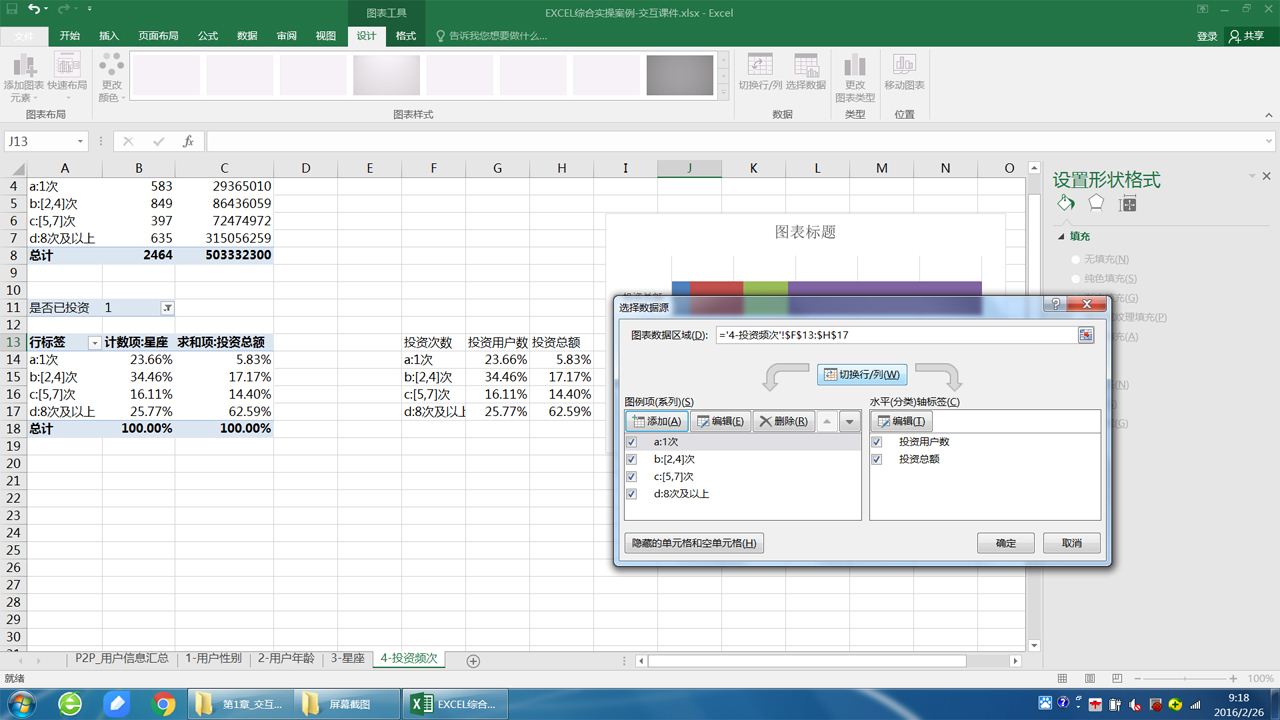Uncheck the 投资总额 category checkbox
Image resolution: width=1280 pixels, height=720 pixels.
coord(877,459)
